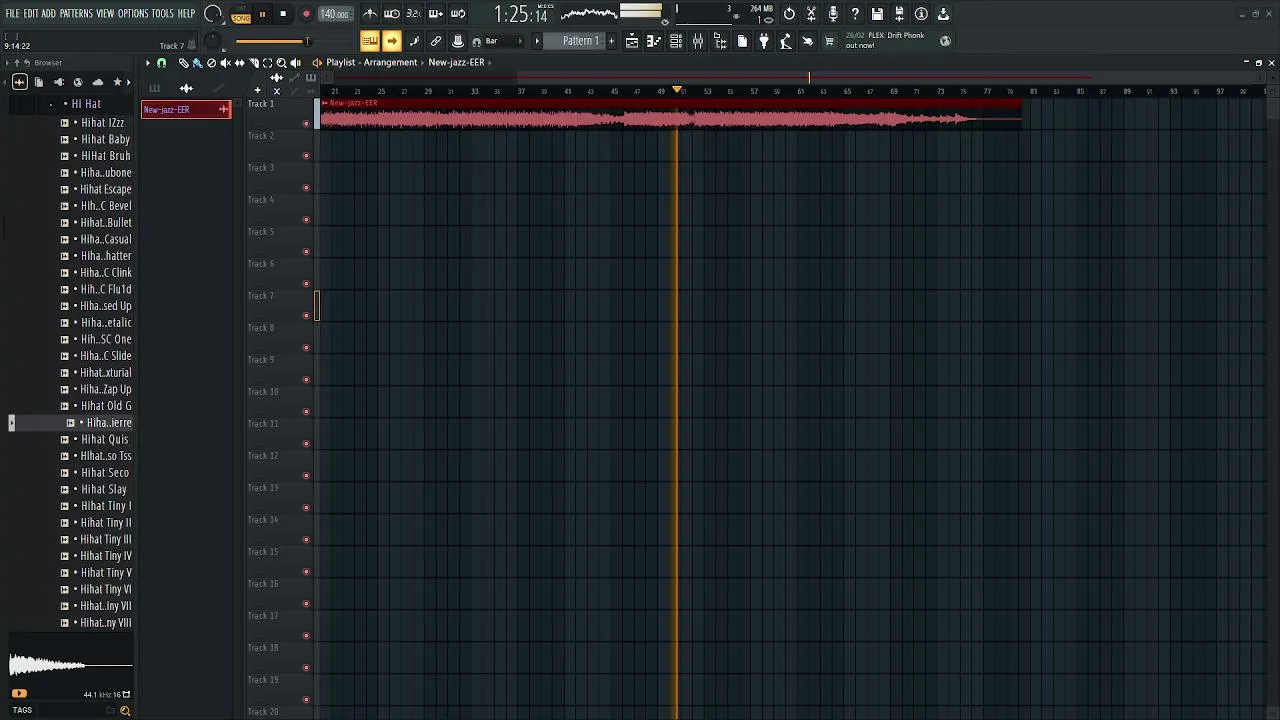
Task: Click the download/export arrow icon
Action: pos(943,14)
